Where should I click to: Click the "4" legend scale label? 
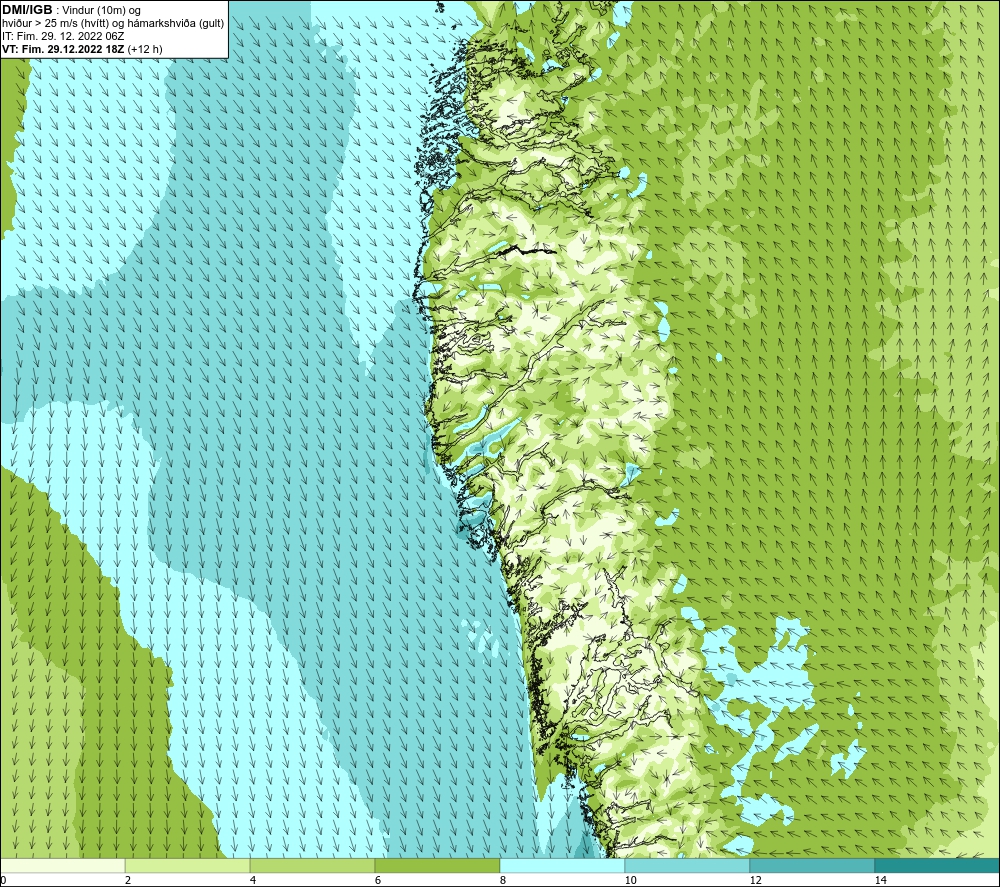point(253,880)
